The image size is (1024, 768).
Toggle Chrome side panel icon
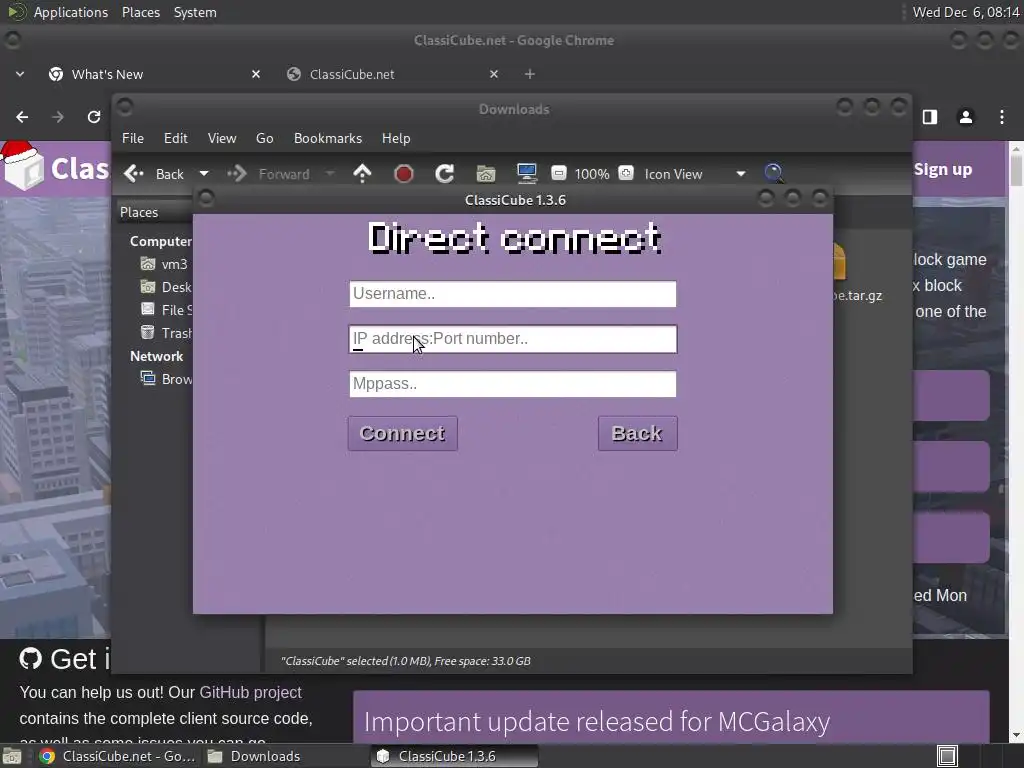click(x=930, y=117)
